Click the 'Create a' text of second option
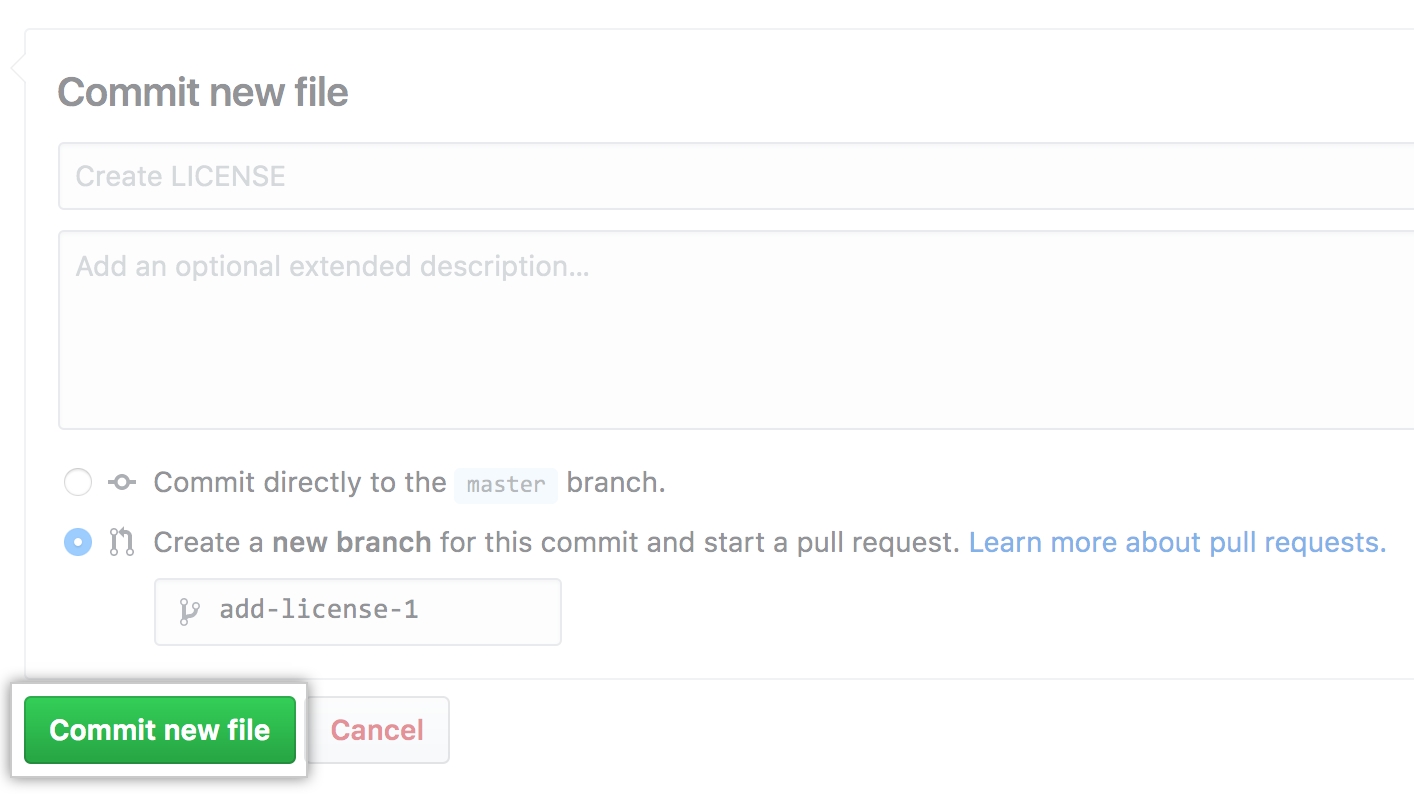Screen dimensions: 1414x794 (208, 543)
